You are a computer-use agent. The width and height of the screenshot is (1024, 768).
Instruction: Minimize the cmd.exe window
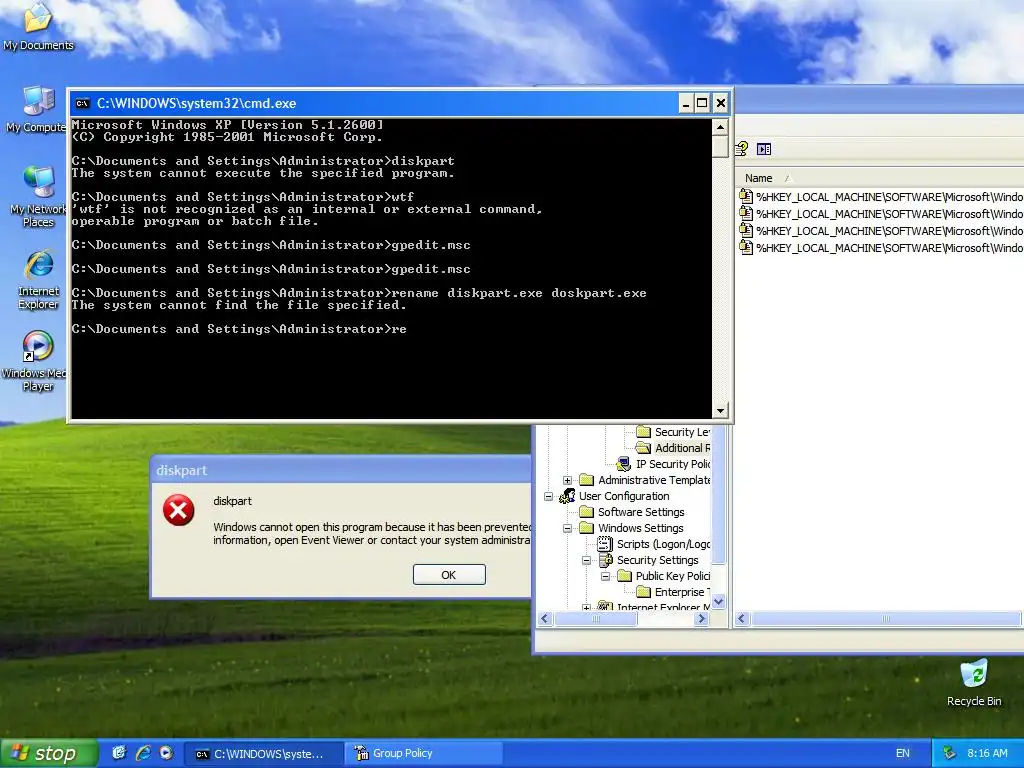[x=685, y=103]
